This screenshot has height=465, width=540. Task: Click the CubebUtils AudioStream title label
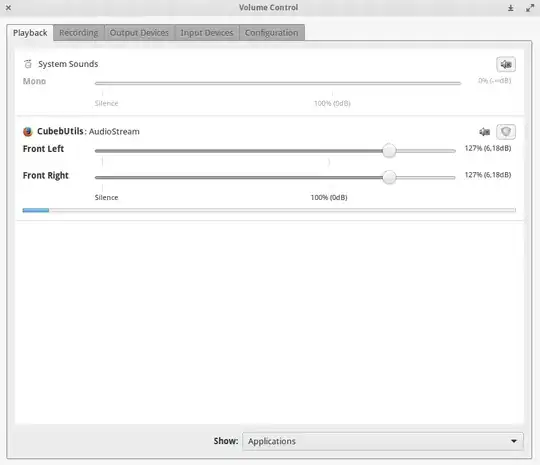tap(88, 132)
